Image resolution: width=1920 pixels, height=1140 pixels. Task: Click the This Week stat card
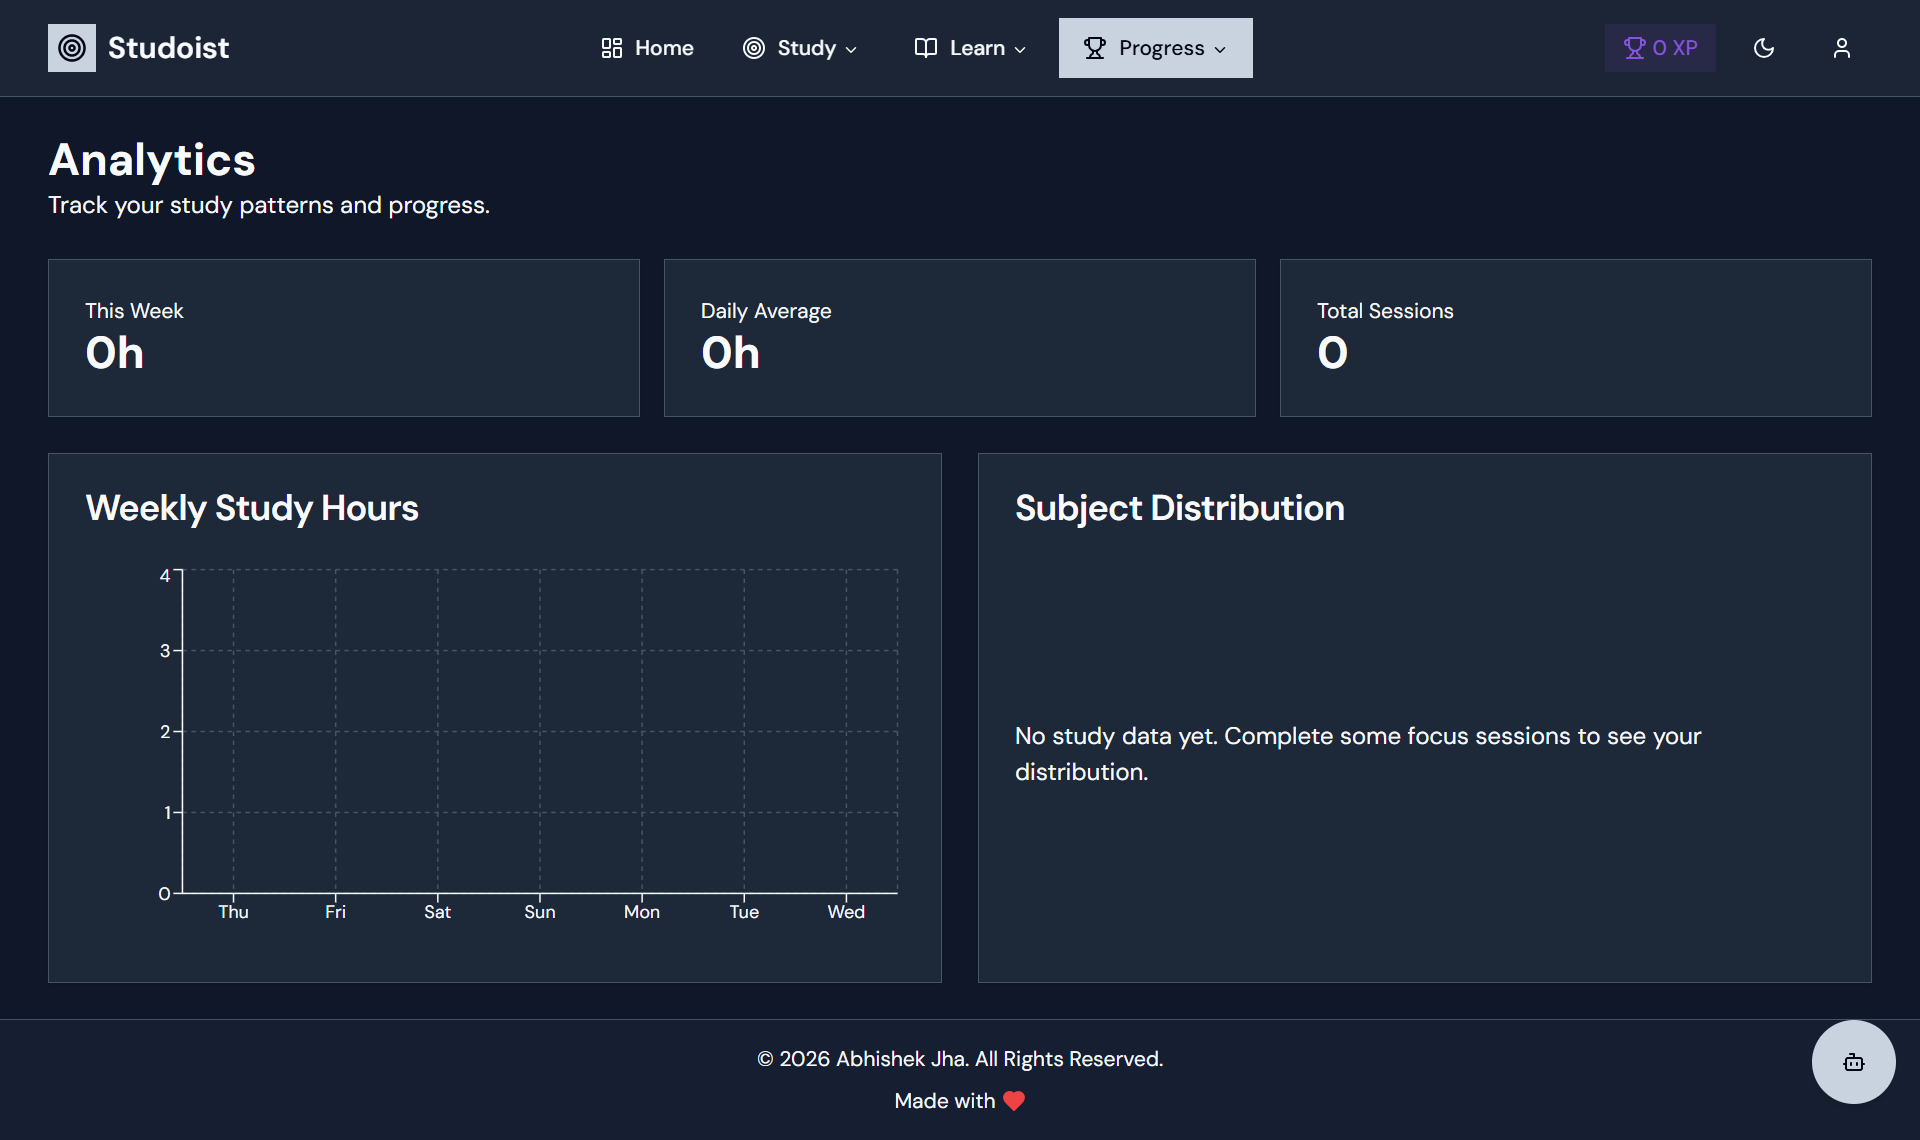(343, 338)
